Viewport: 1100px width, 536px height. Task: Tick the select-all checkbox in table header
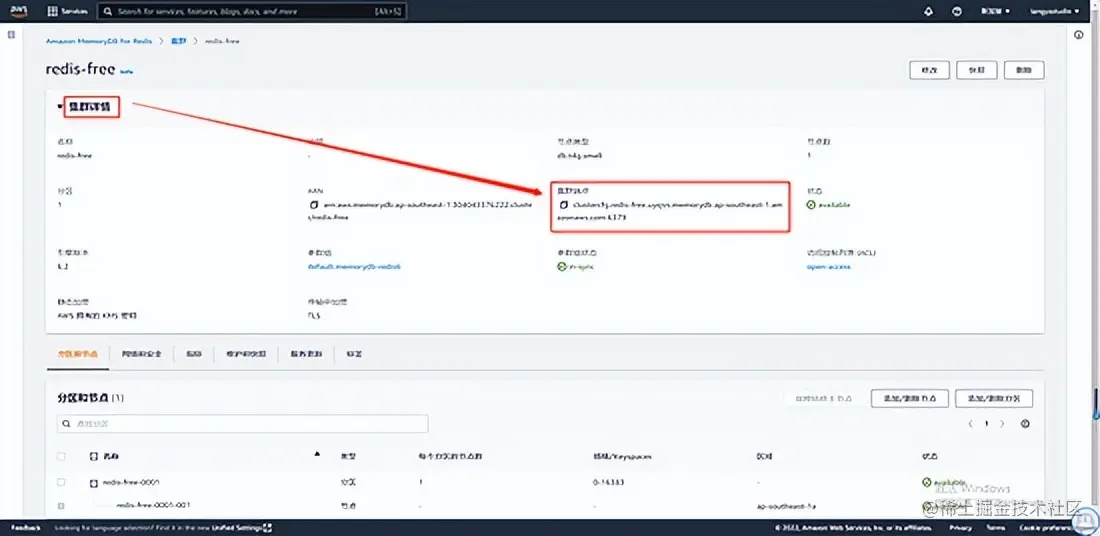[x=61, y=456]
